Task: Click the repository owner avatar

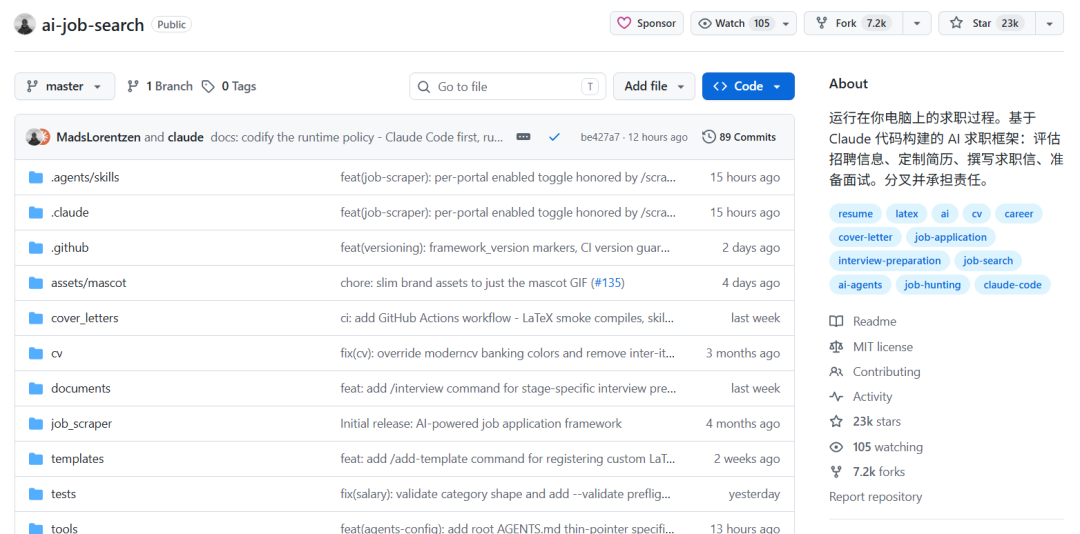Action: 25,24
